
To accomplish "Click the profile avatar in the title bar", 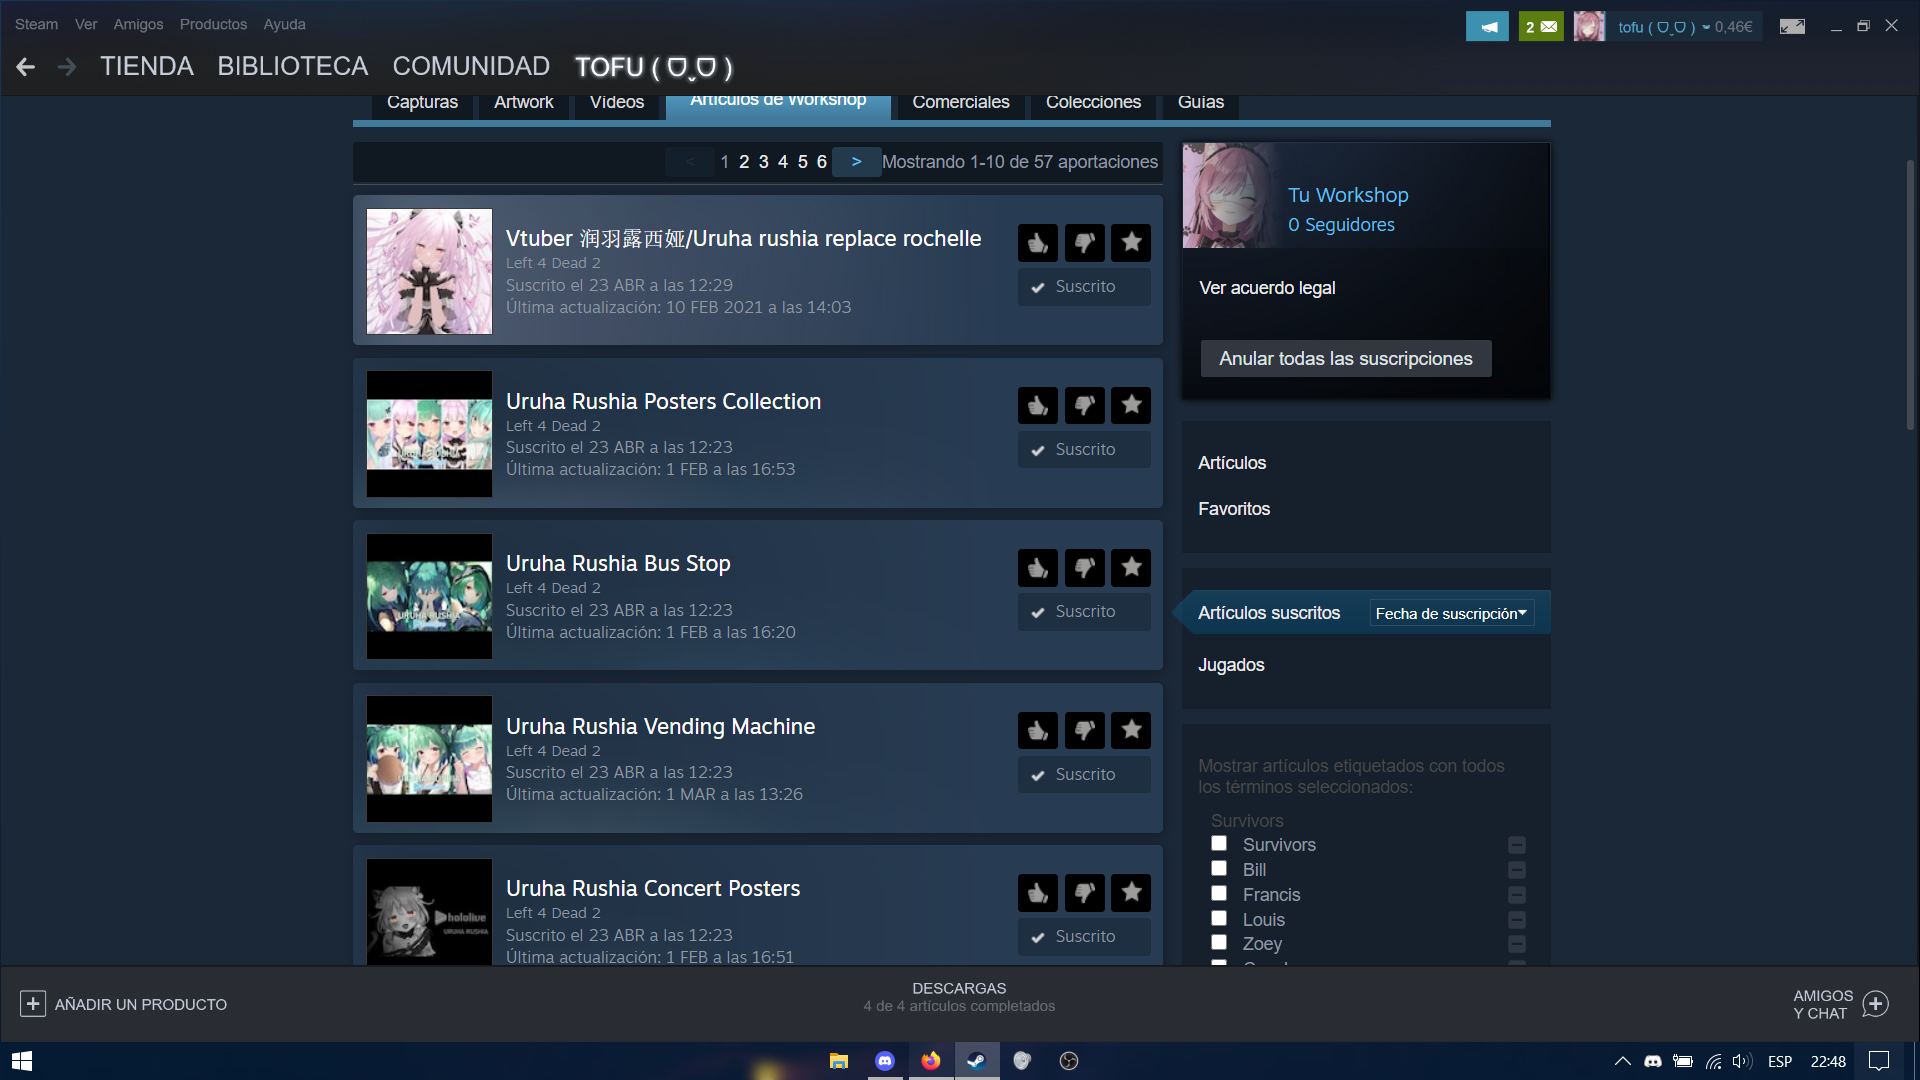I will (1589, 27).
